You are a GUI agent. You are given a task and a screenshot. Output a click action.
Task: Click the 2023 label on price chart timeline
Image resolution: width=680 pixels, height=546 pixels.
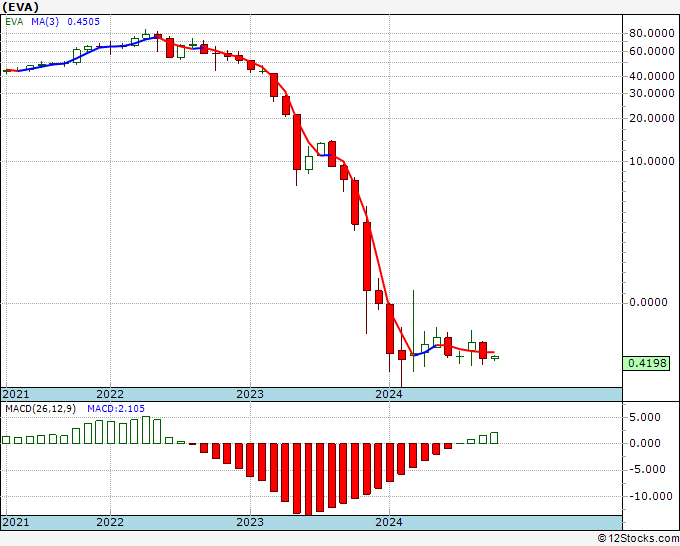250,394
